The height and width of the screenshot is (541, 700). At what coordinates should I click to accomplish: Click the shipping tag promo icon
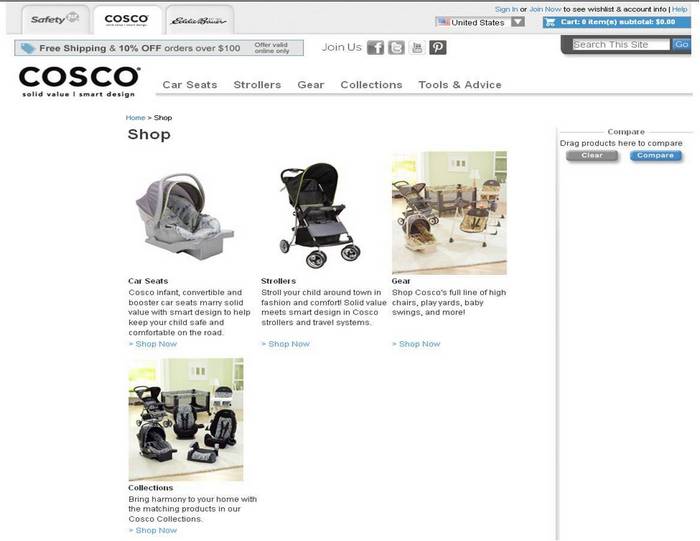point(27,48)
